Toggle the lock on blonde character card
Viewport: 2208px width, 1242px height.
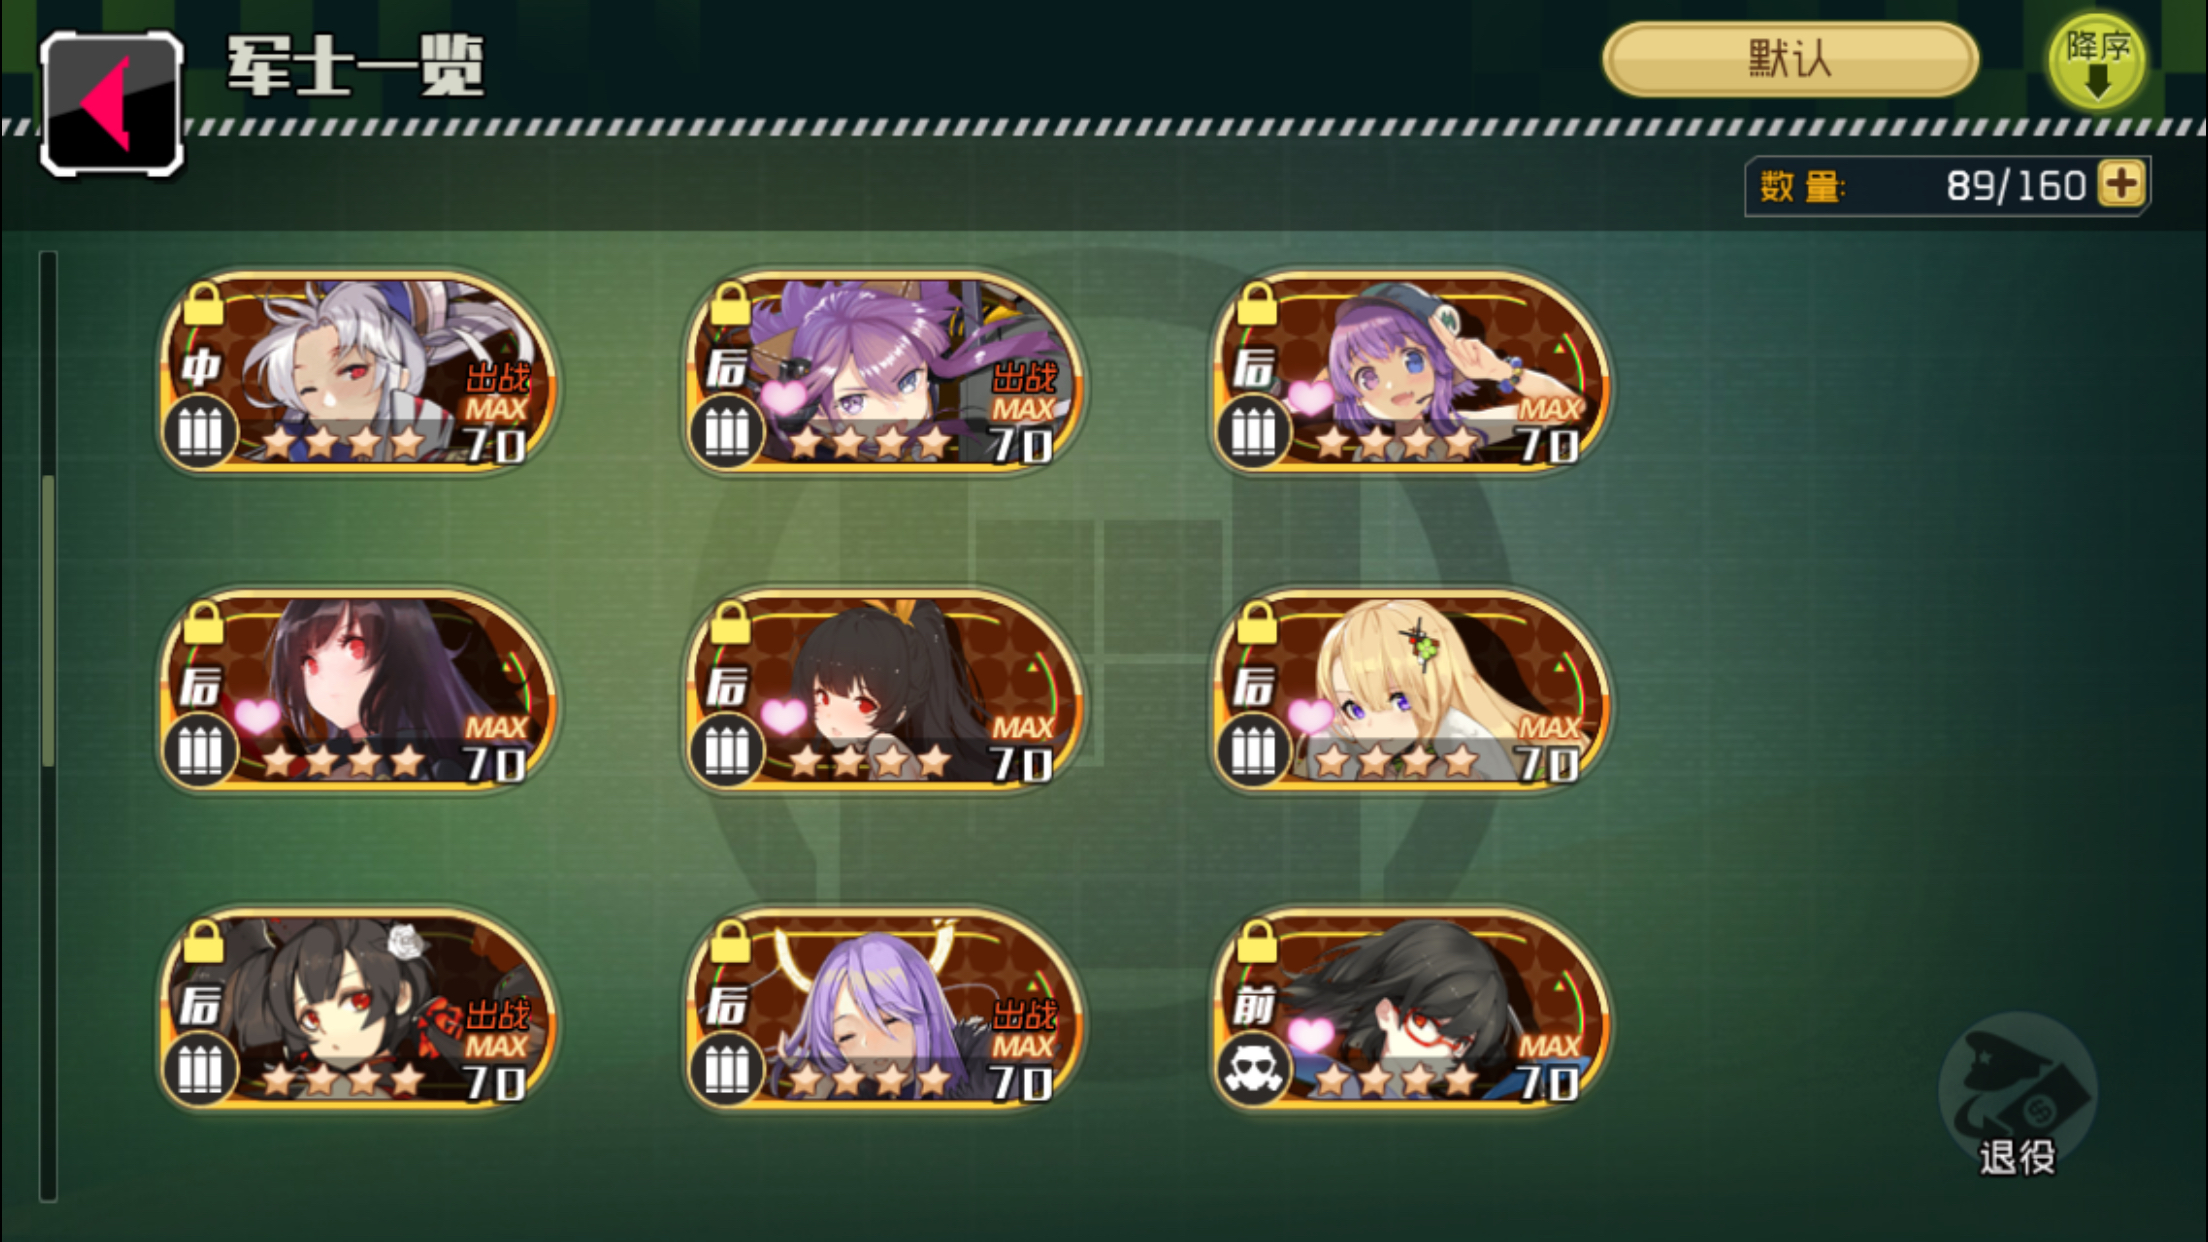point(1256,623)
